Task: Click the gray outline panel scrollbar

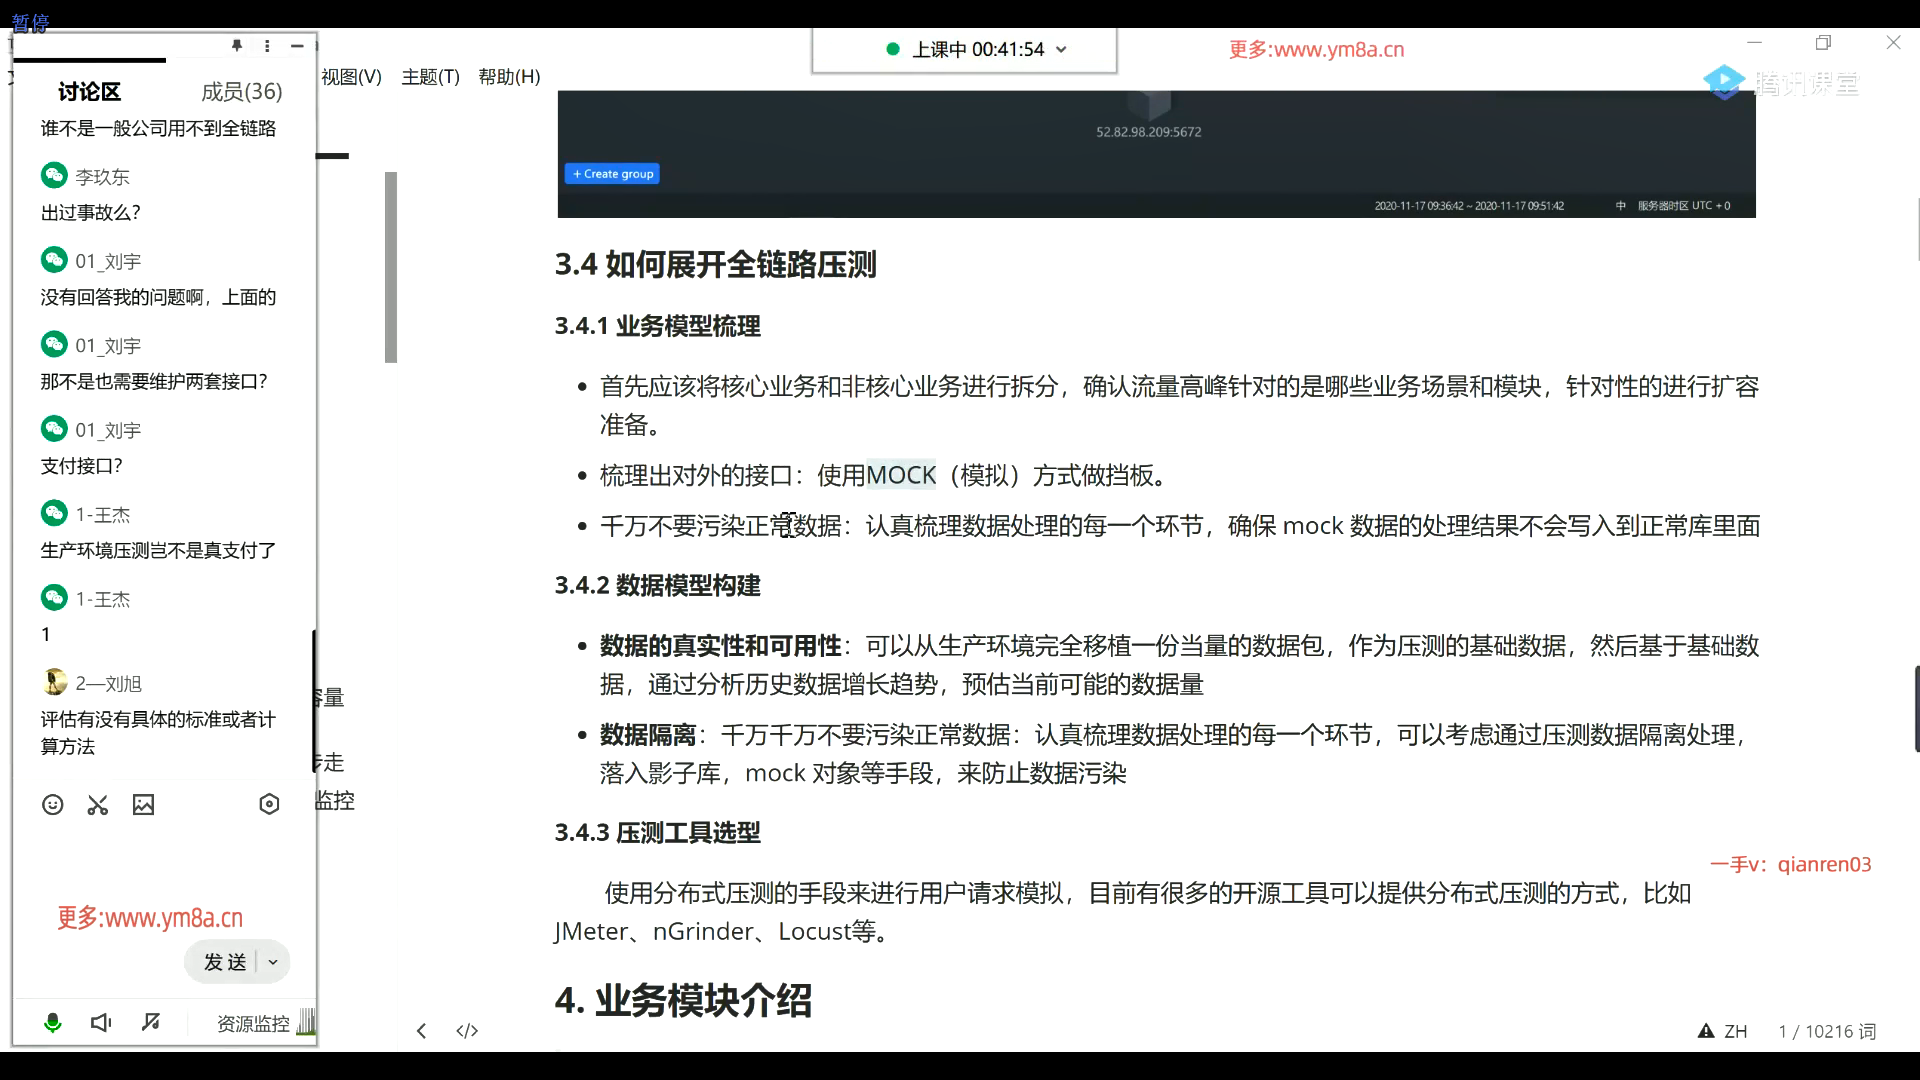Action: coord(391,267)
